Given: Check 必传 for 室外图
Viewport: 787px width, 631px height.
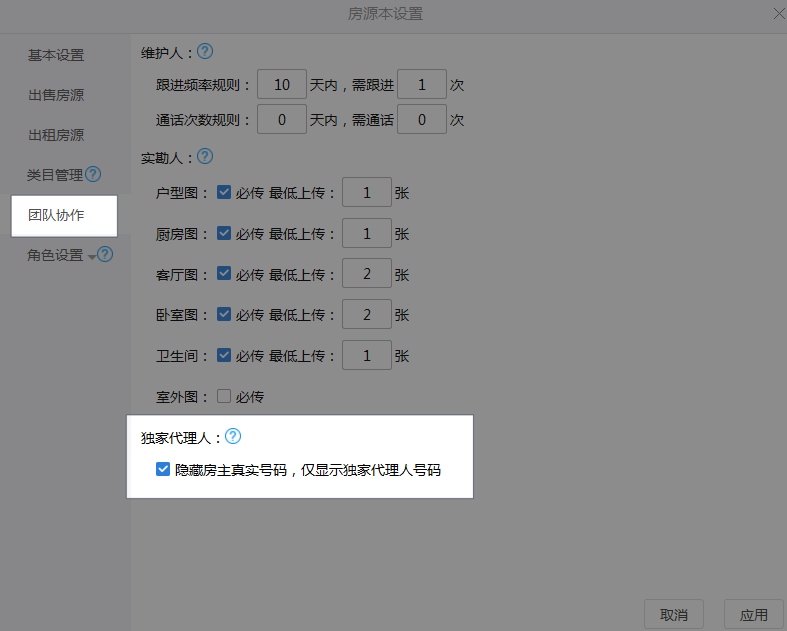Looking at the screenshot, I should [x=224, y=396].
